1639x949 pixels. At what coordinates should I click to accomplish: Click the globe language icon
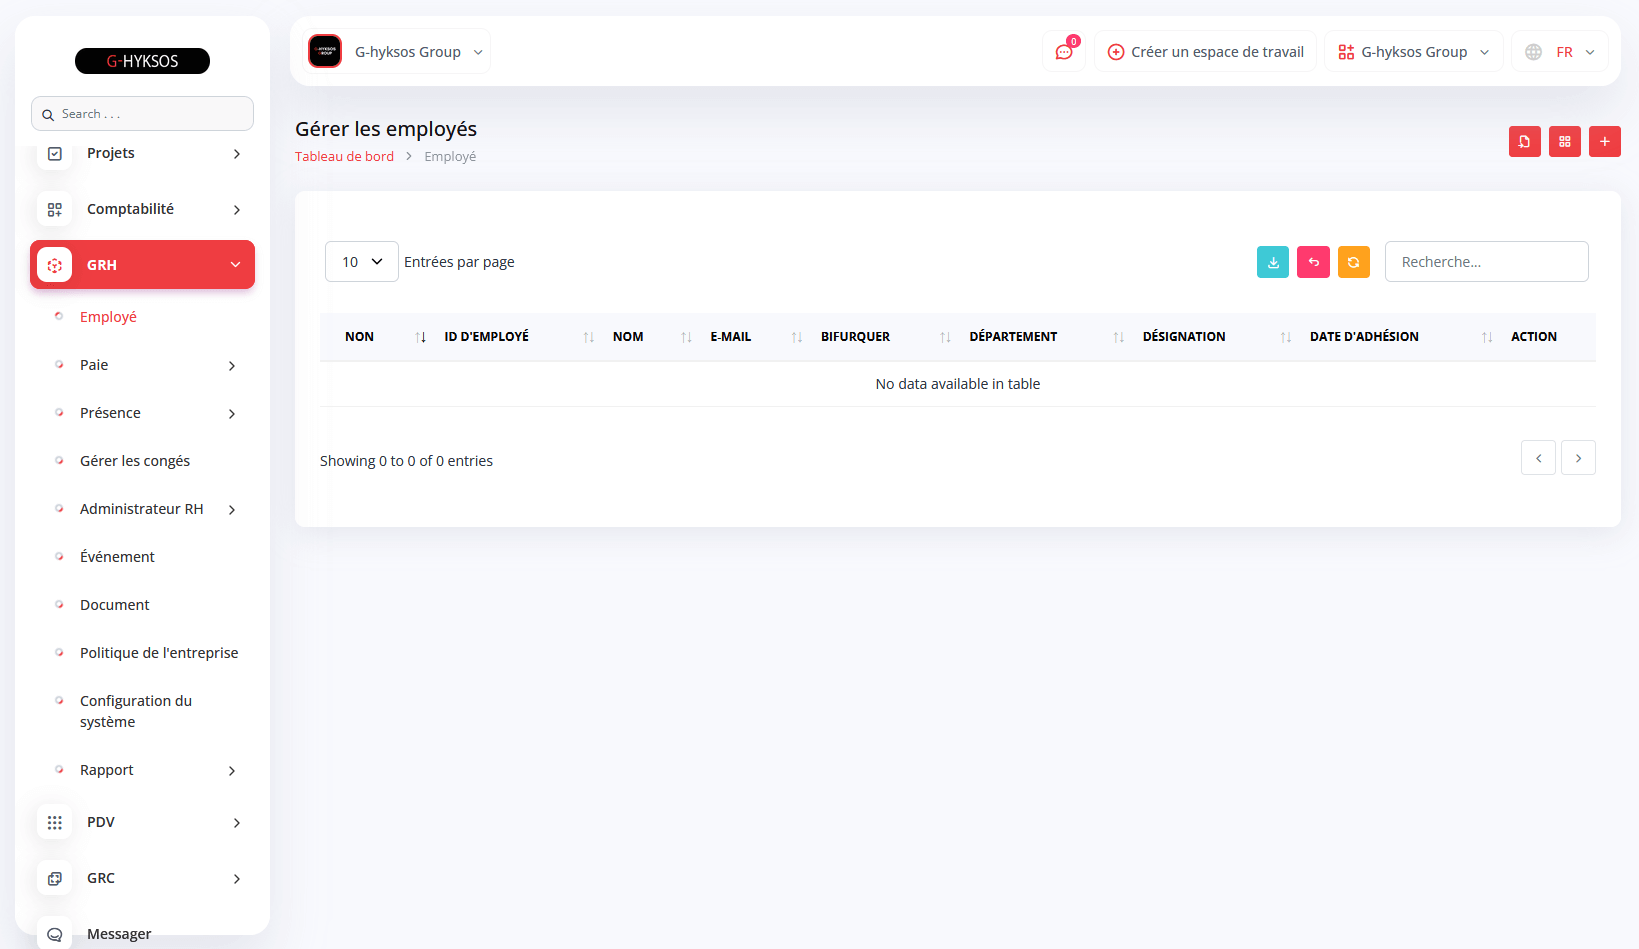click(x=1533, y=52)
